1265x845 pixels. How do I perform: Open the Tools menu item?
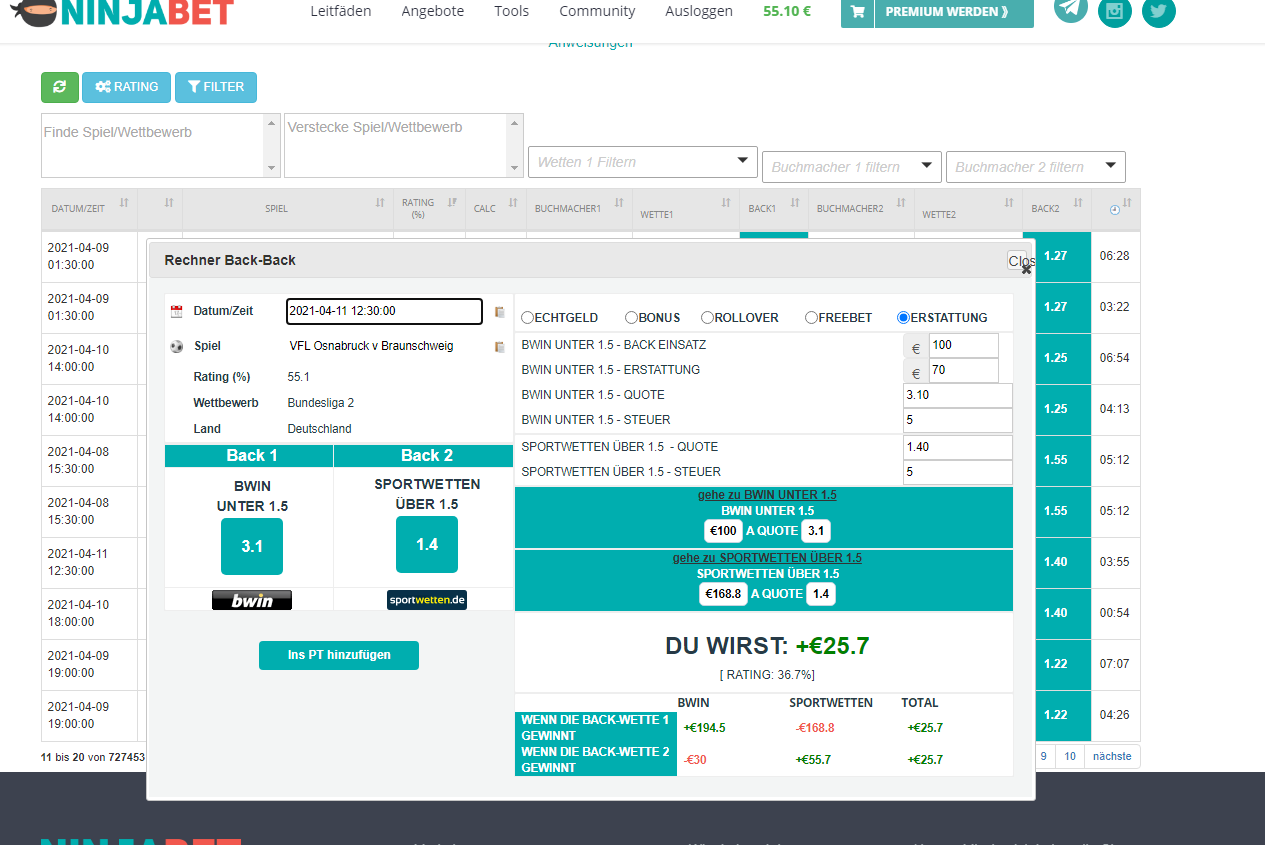click(x=511, y=11)
